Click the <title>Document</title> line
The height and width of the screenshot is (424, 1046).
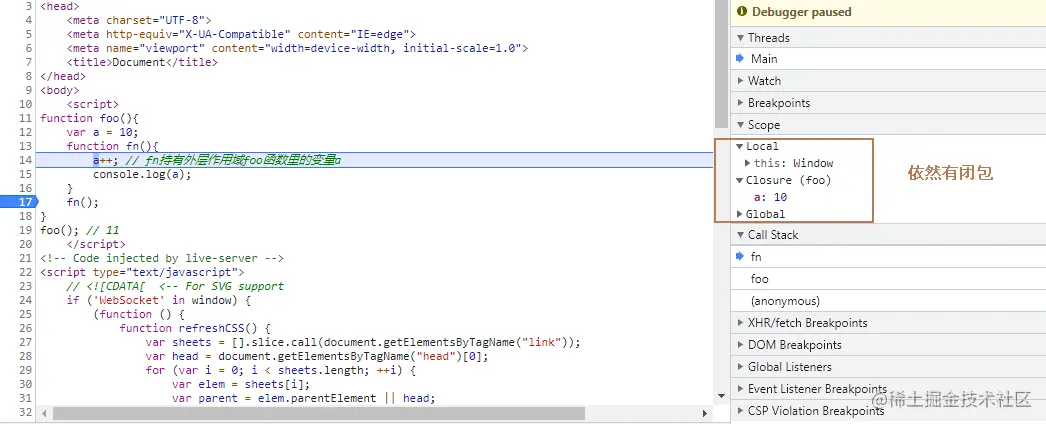coord(142,62)
